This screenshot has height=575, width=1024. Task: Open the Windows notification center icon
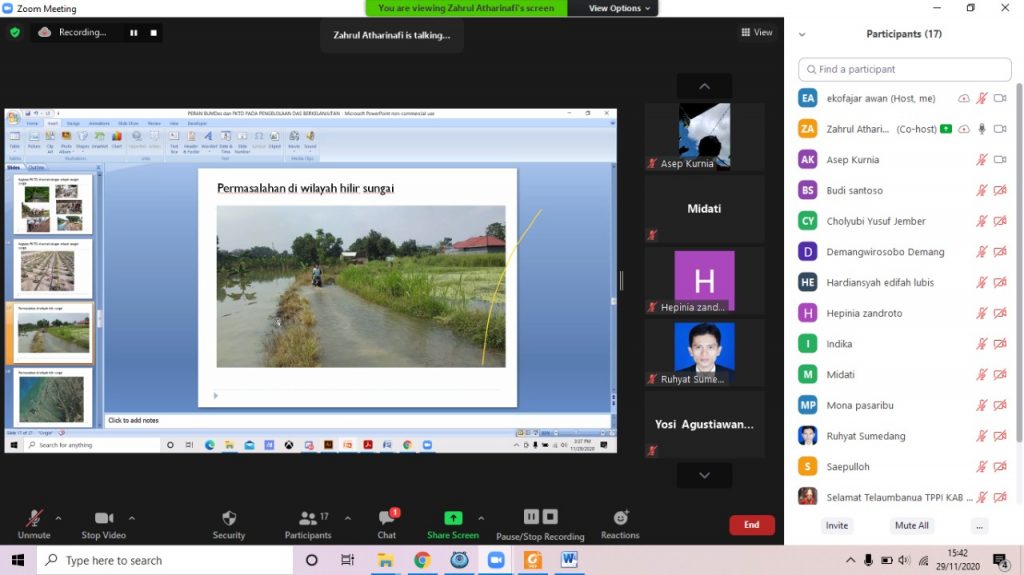[1000, 560]
